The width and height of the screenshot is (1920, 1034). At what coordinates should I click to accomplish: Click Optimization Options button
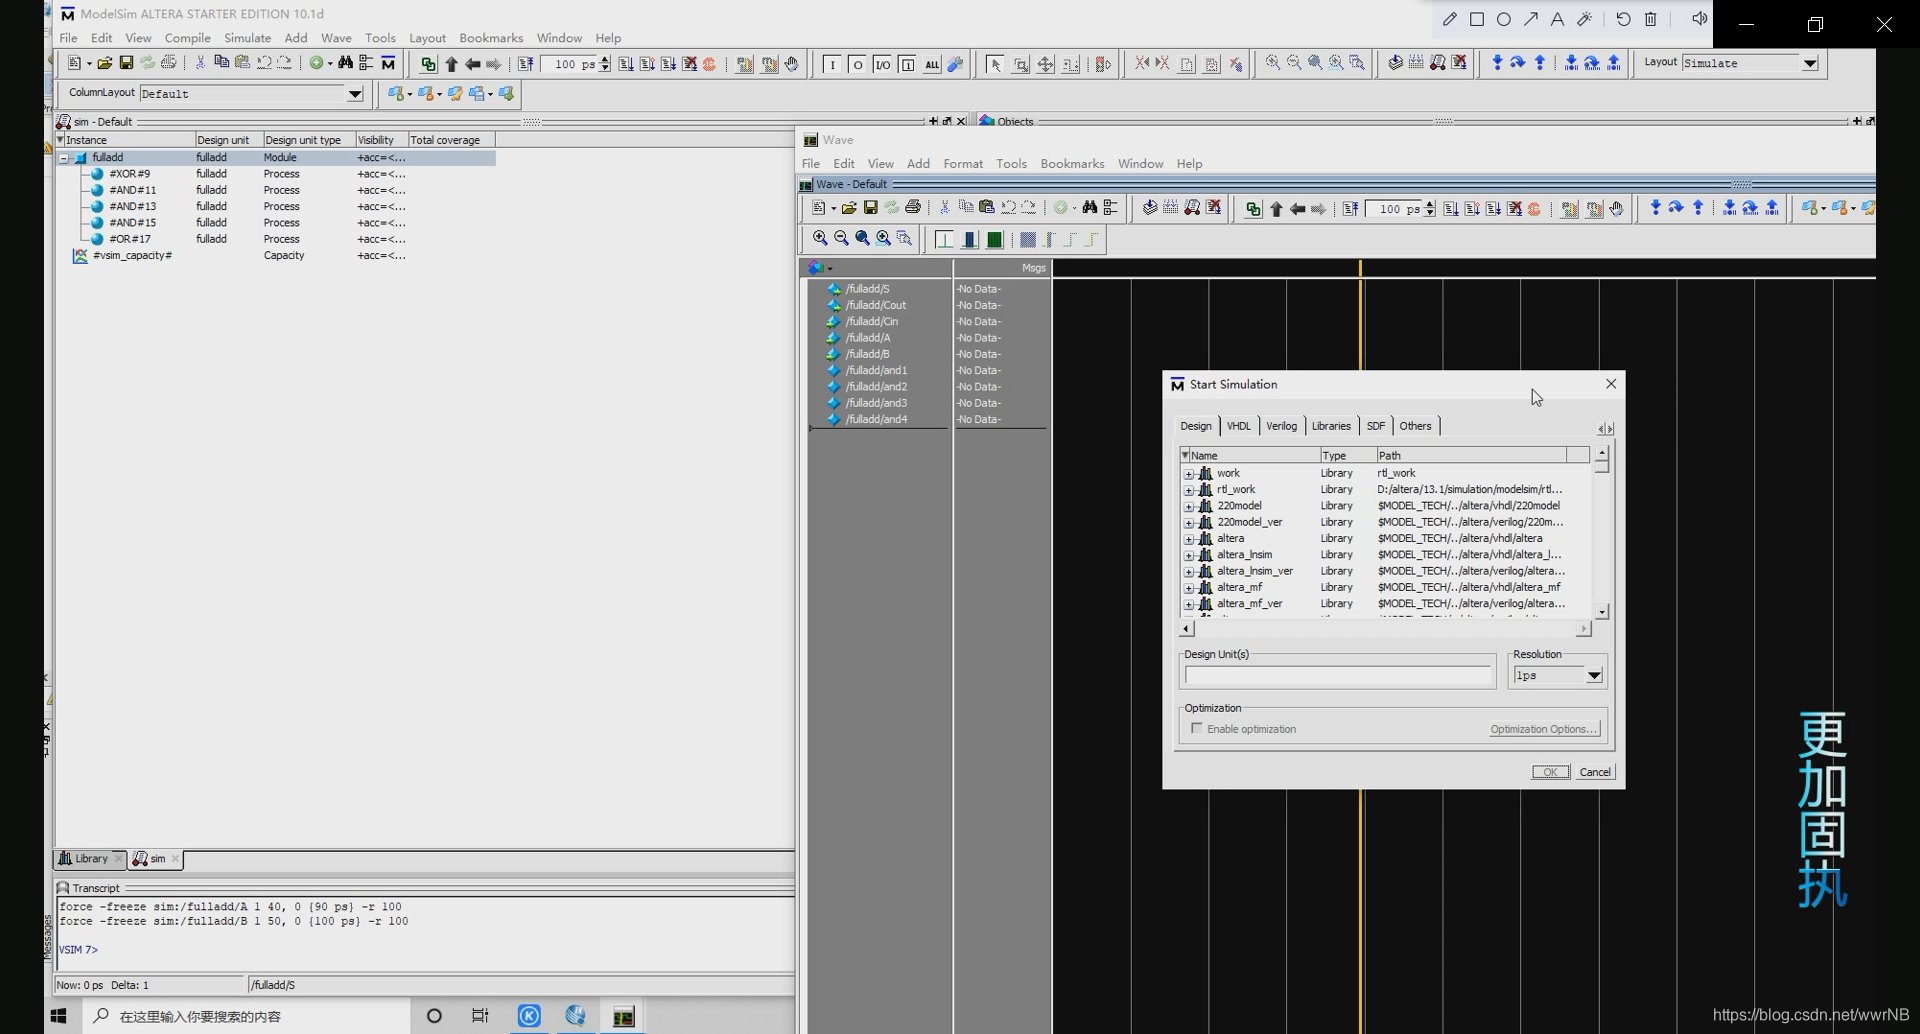(1544, 729)
